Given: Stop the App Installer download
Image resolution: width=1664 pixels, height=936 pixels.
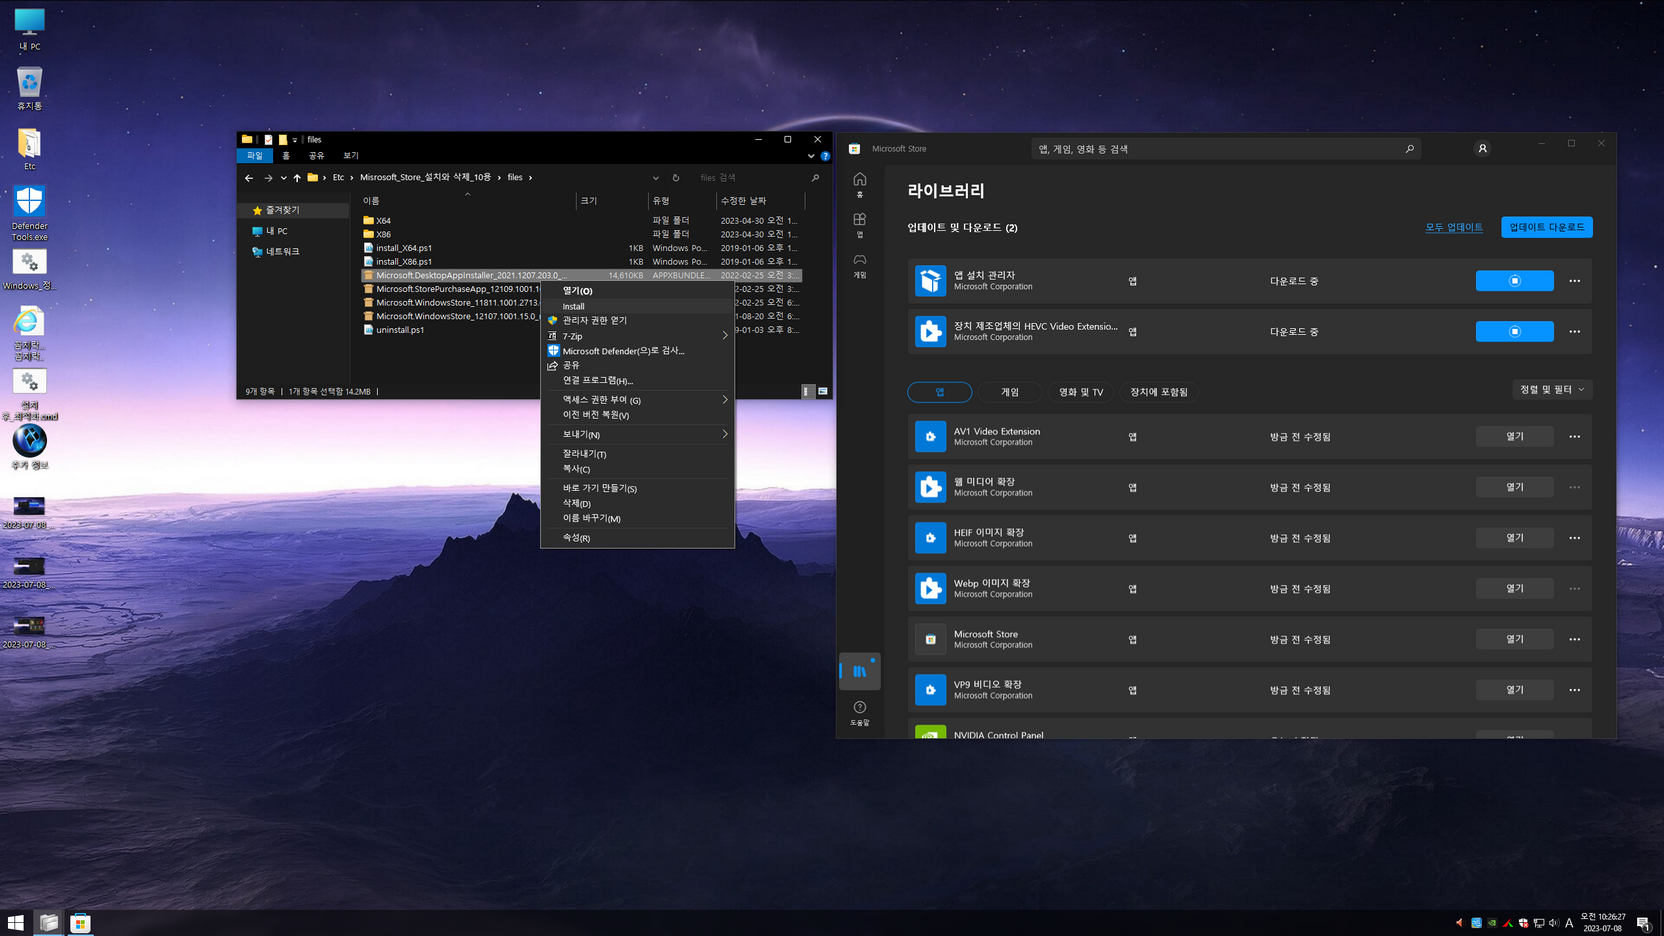Looking at the screenshot, I should coord(1514,281).
